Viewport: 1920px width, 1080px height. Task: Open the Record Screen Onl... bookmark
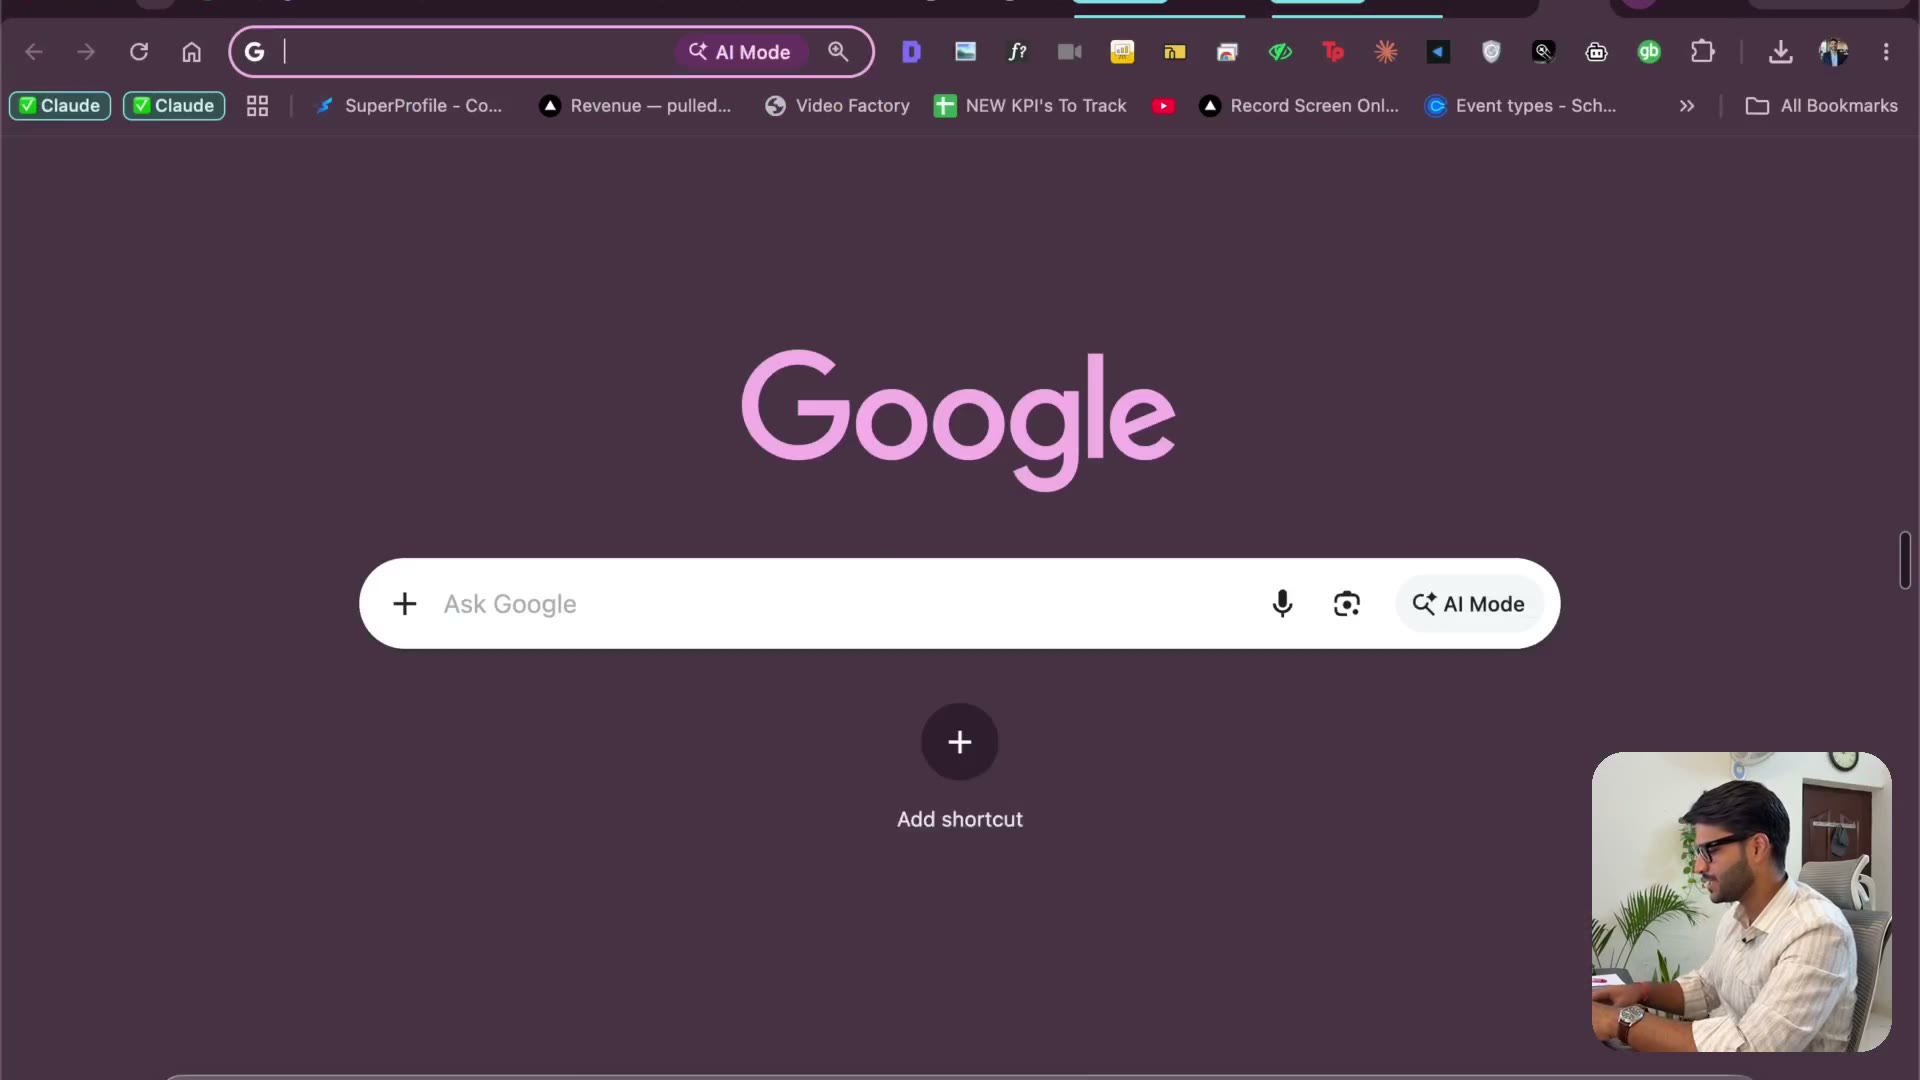(1299, 106)
